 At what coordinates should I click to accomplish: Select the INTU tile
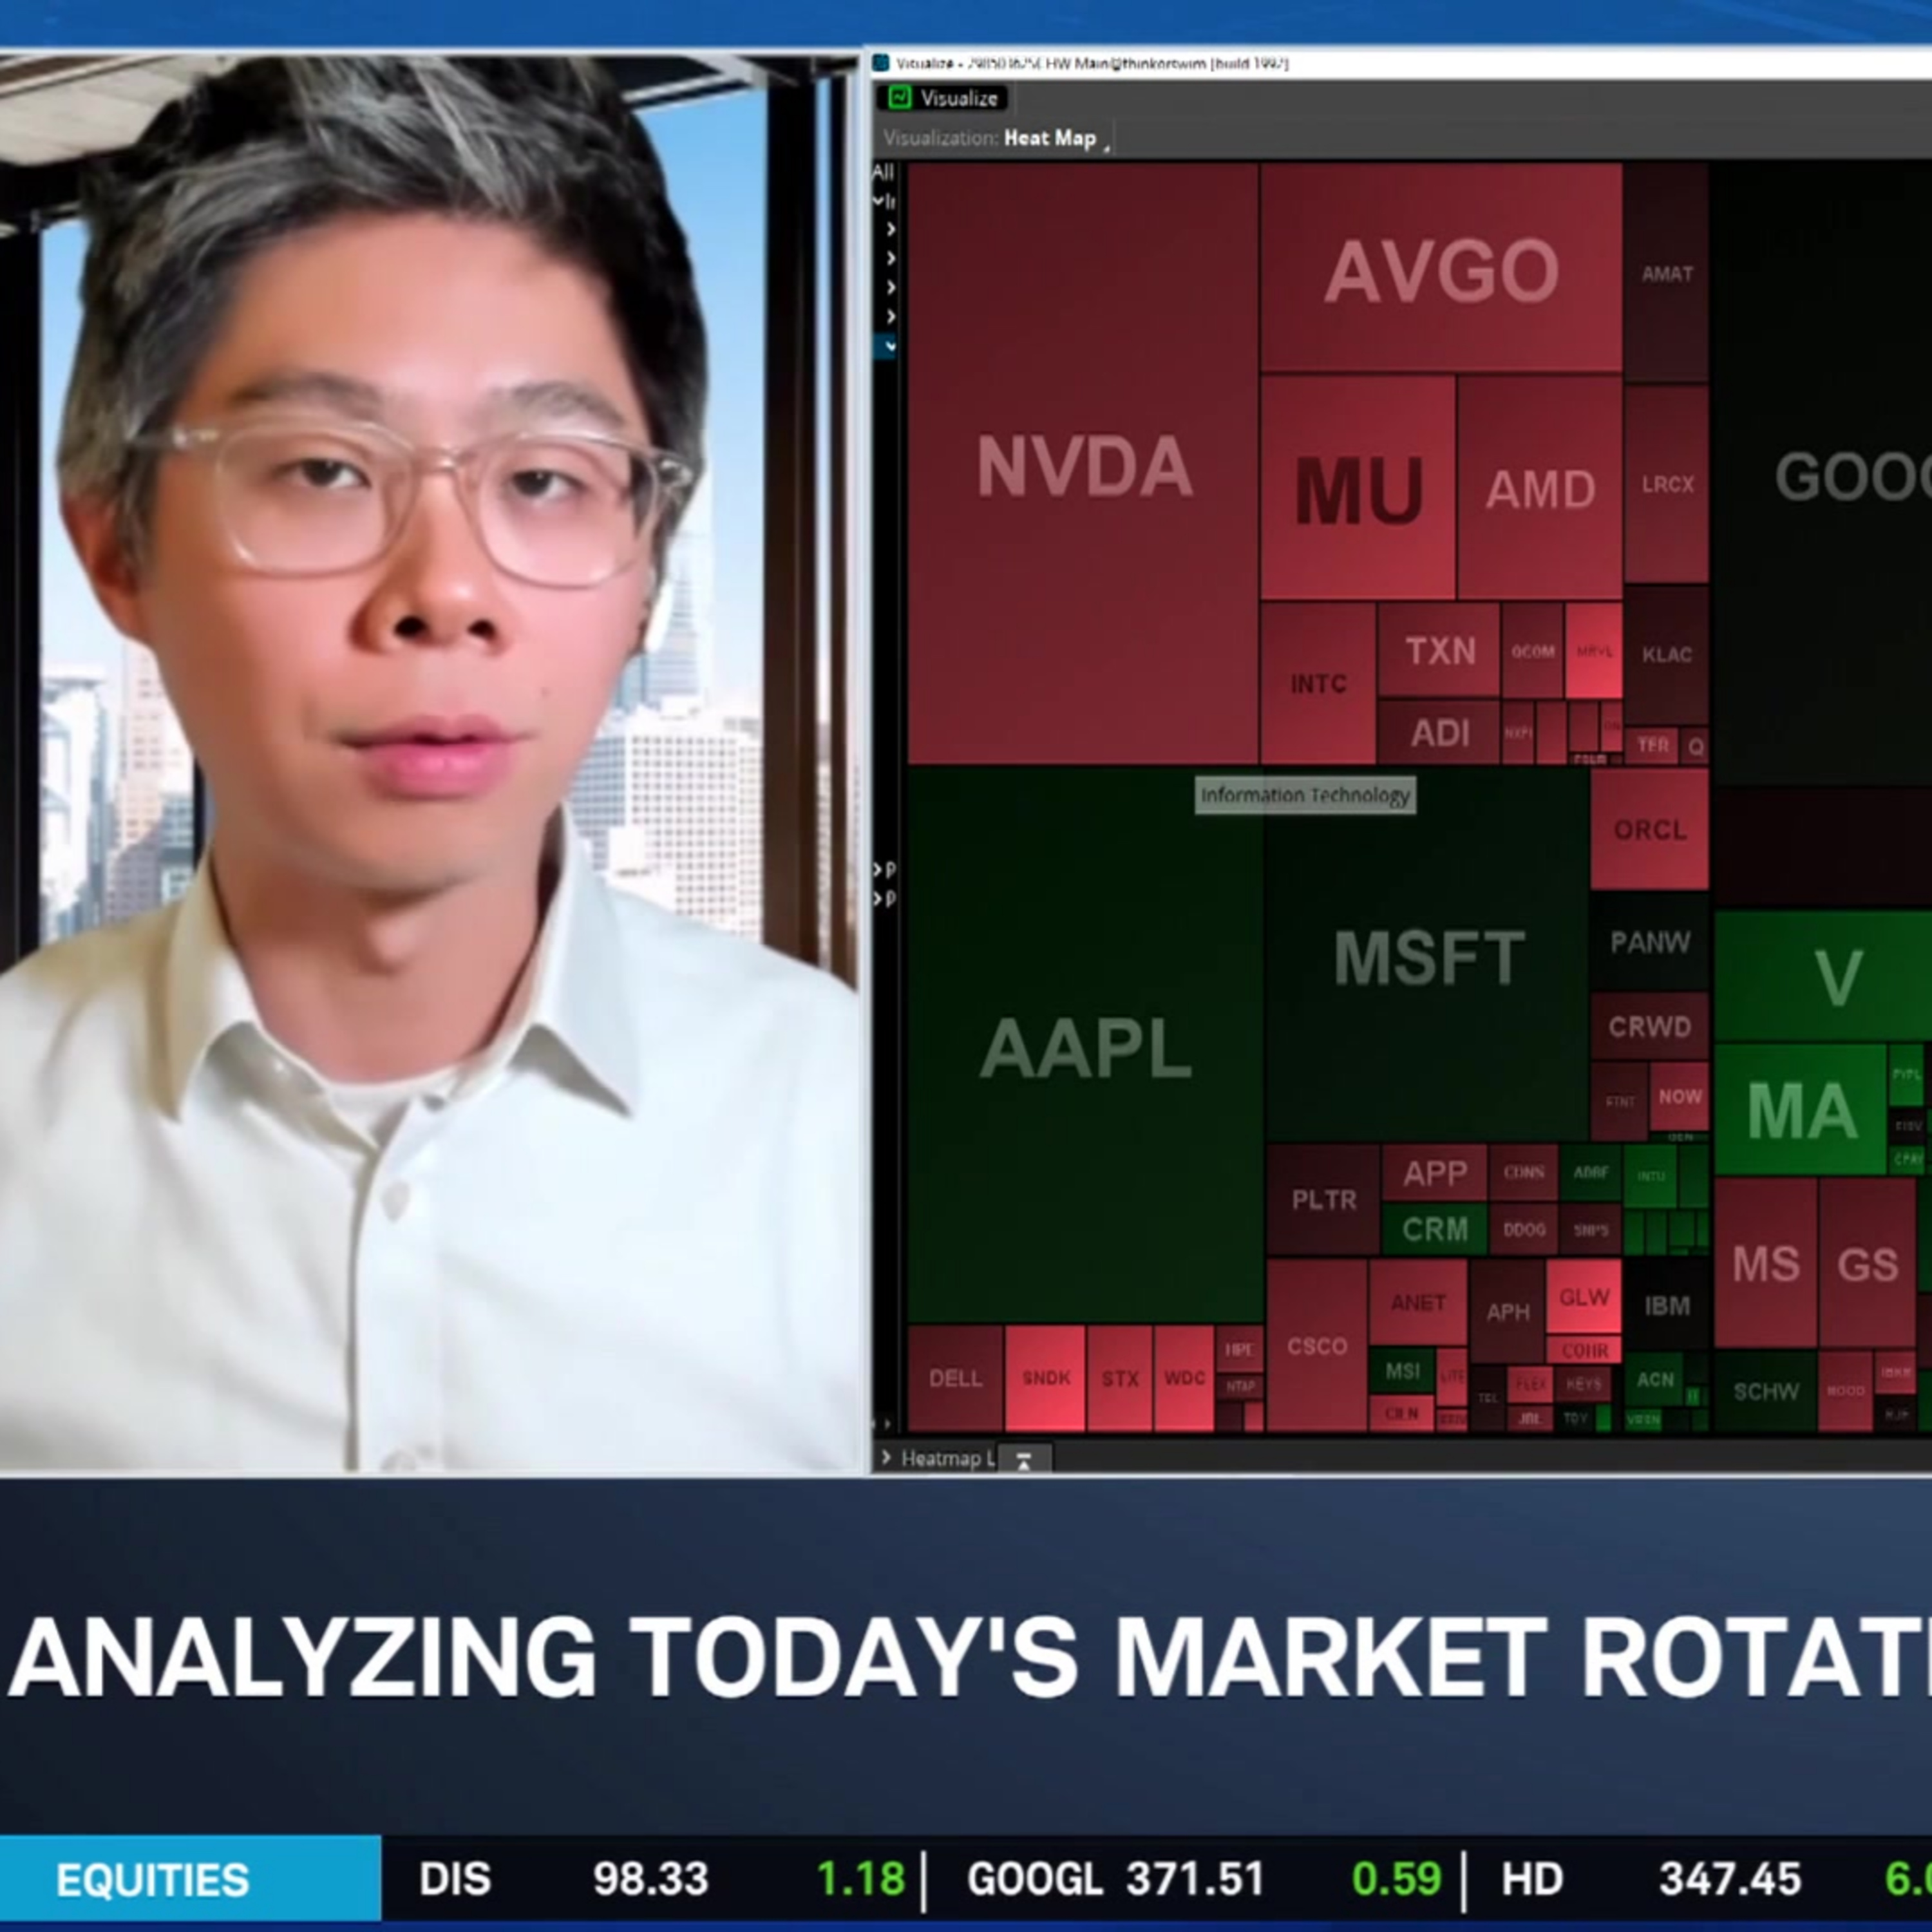coord(1650,1175)
